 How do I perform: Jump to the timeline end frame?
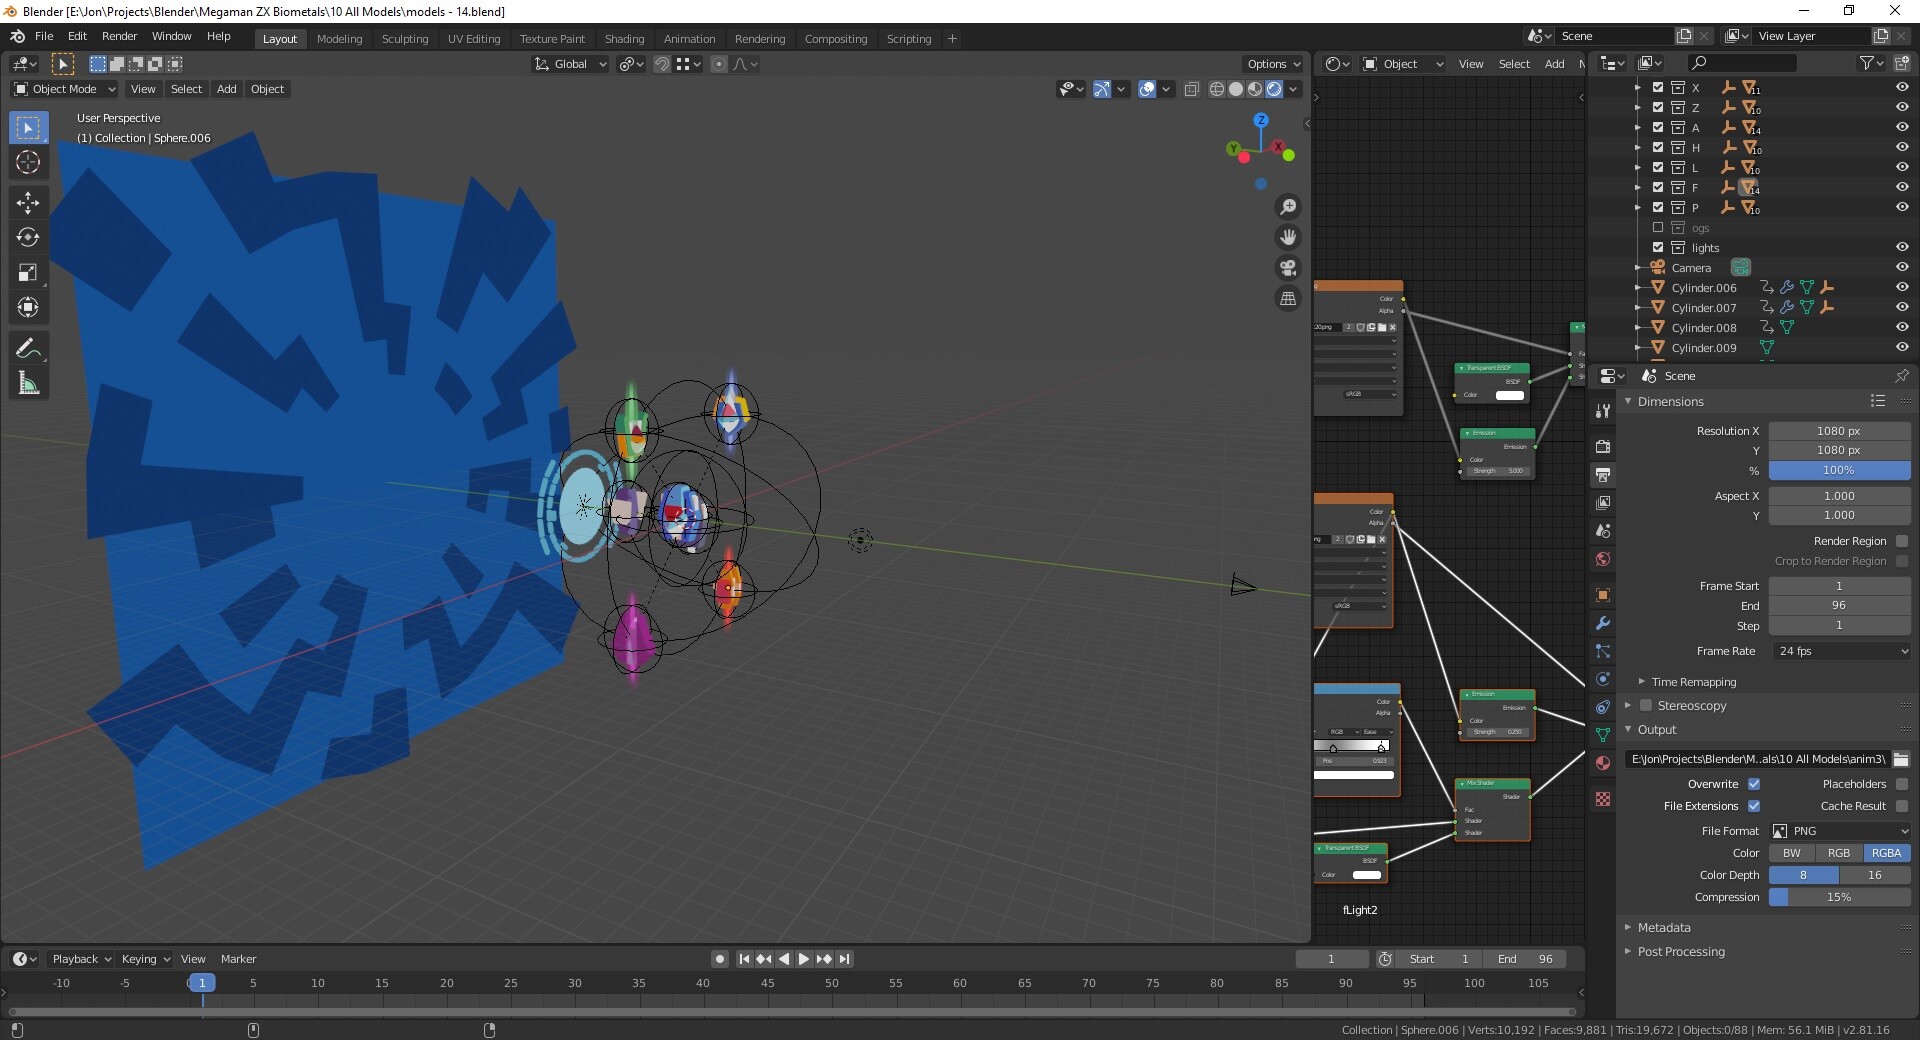pyautogui.click(x=845, y=959)
